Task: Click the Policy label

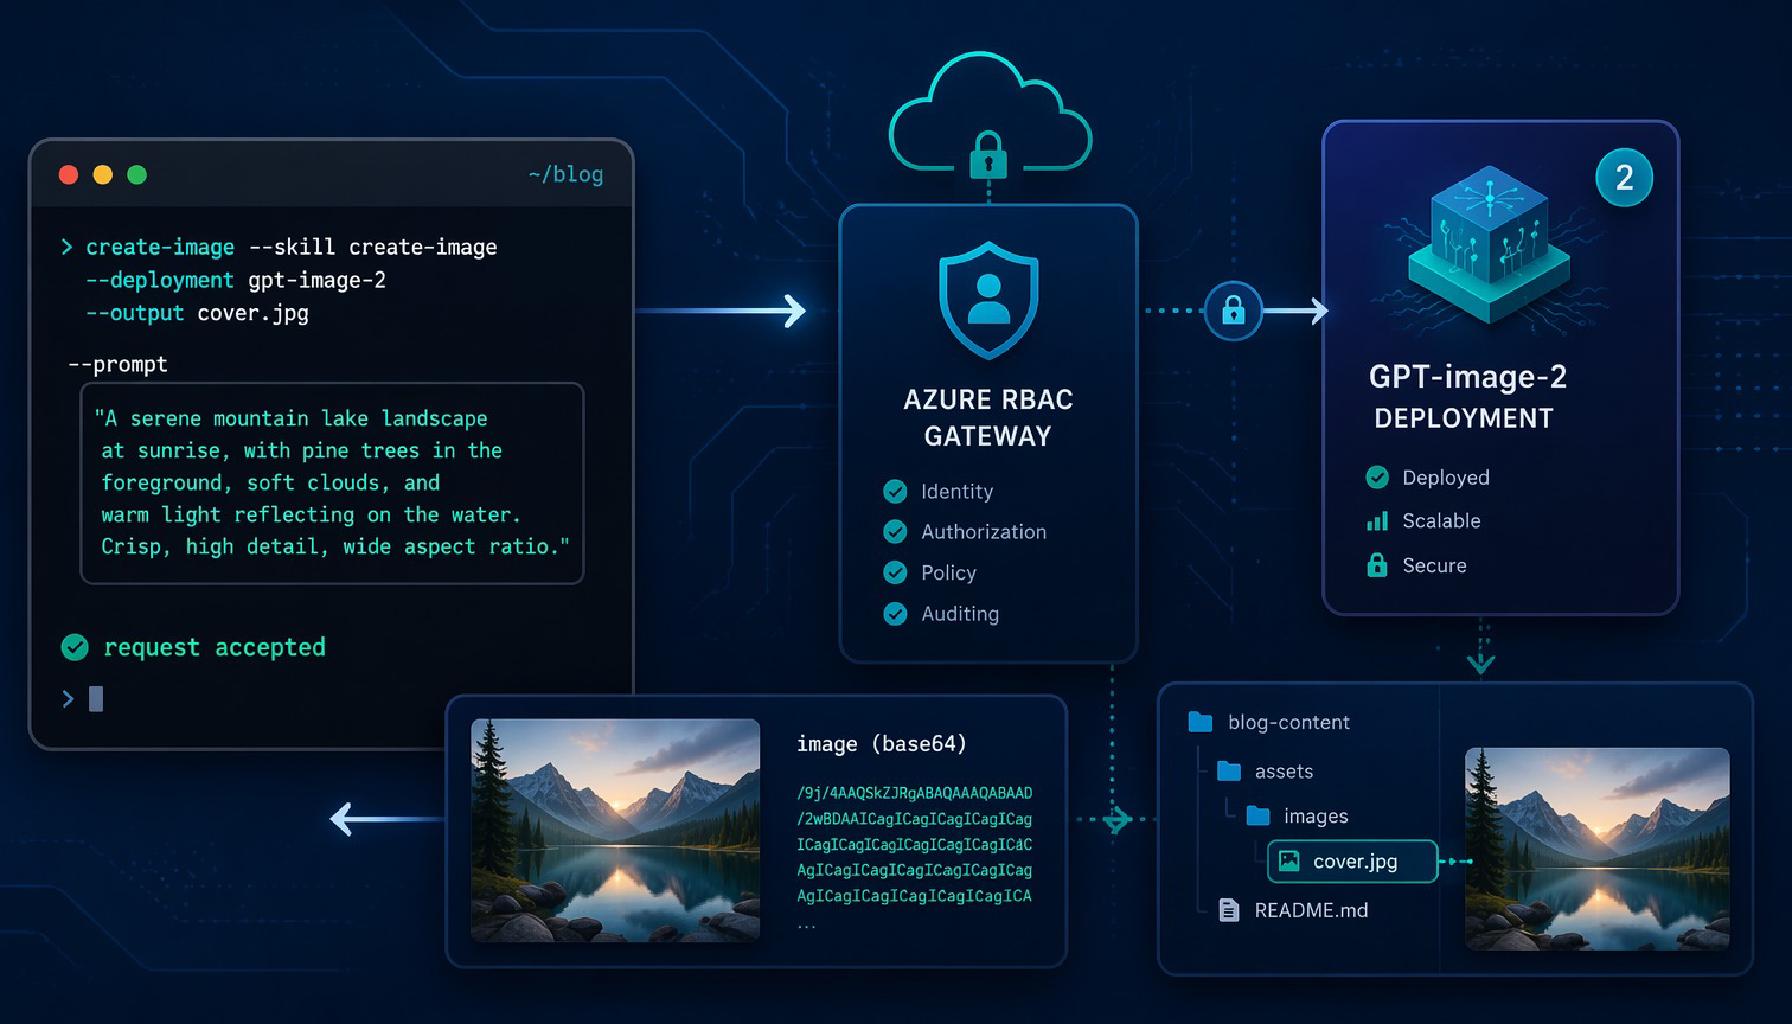Action: point(948,573)
